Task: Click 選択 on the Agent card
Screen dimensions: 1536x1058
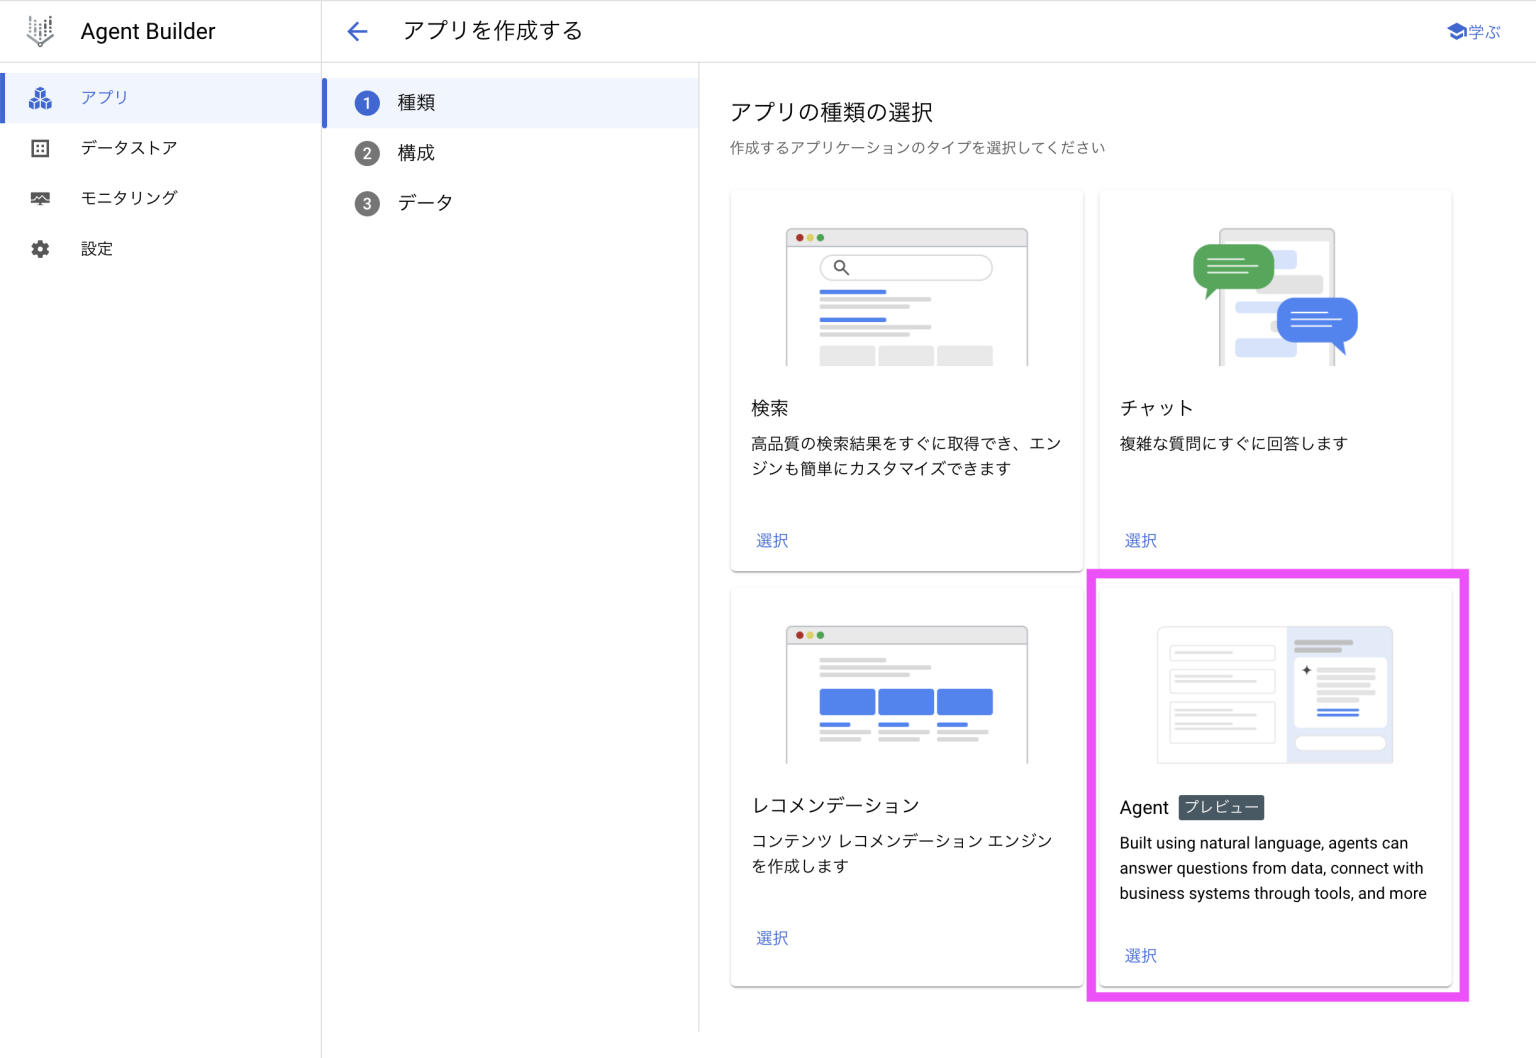Action: (x=1140, y=955)
